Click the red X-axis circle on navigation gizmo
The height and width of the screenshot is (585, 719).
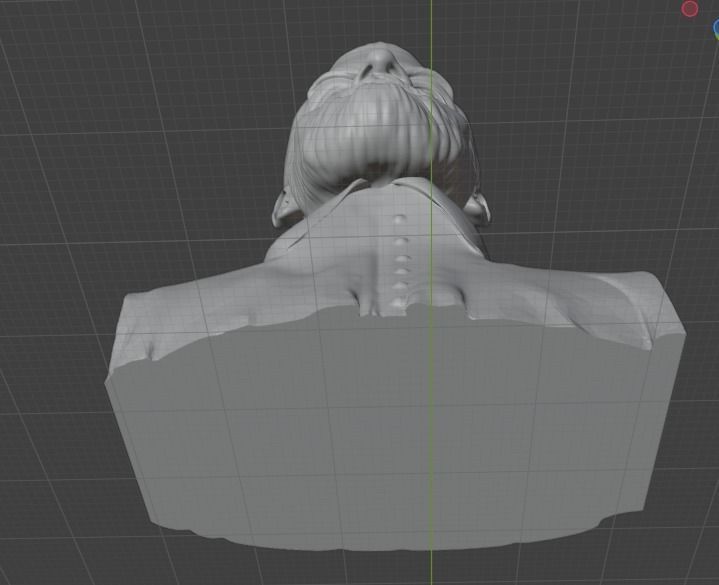coord(690,9)
